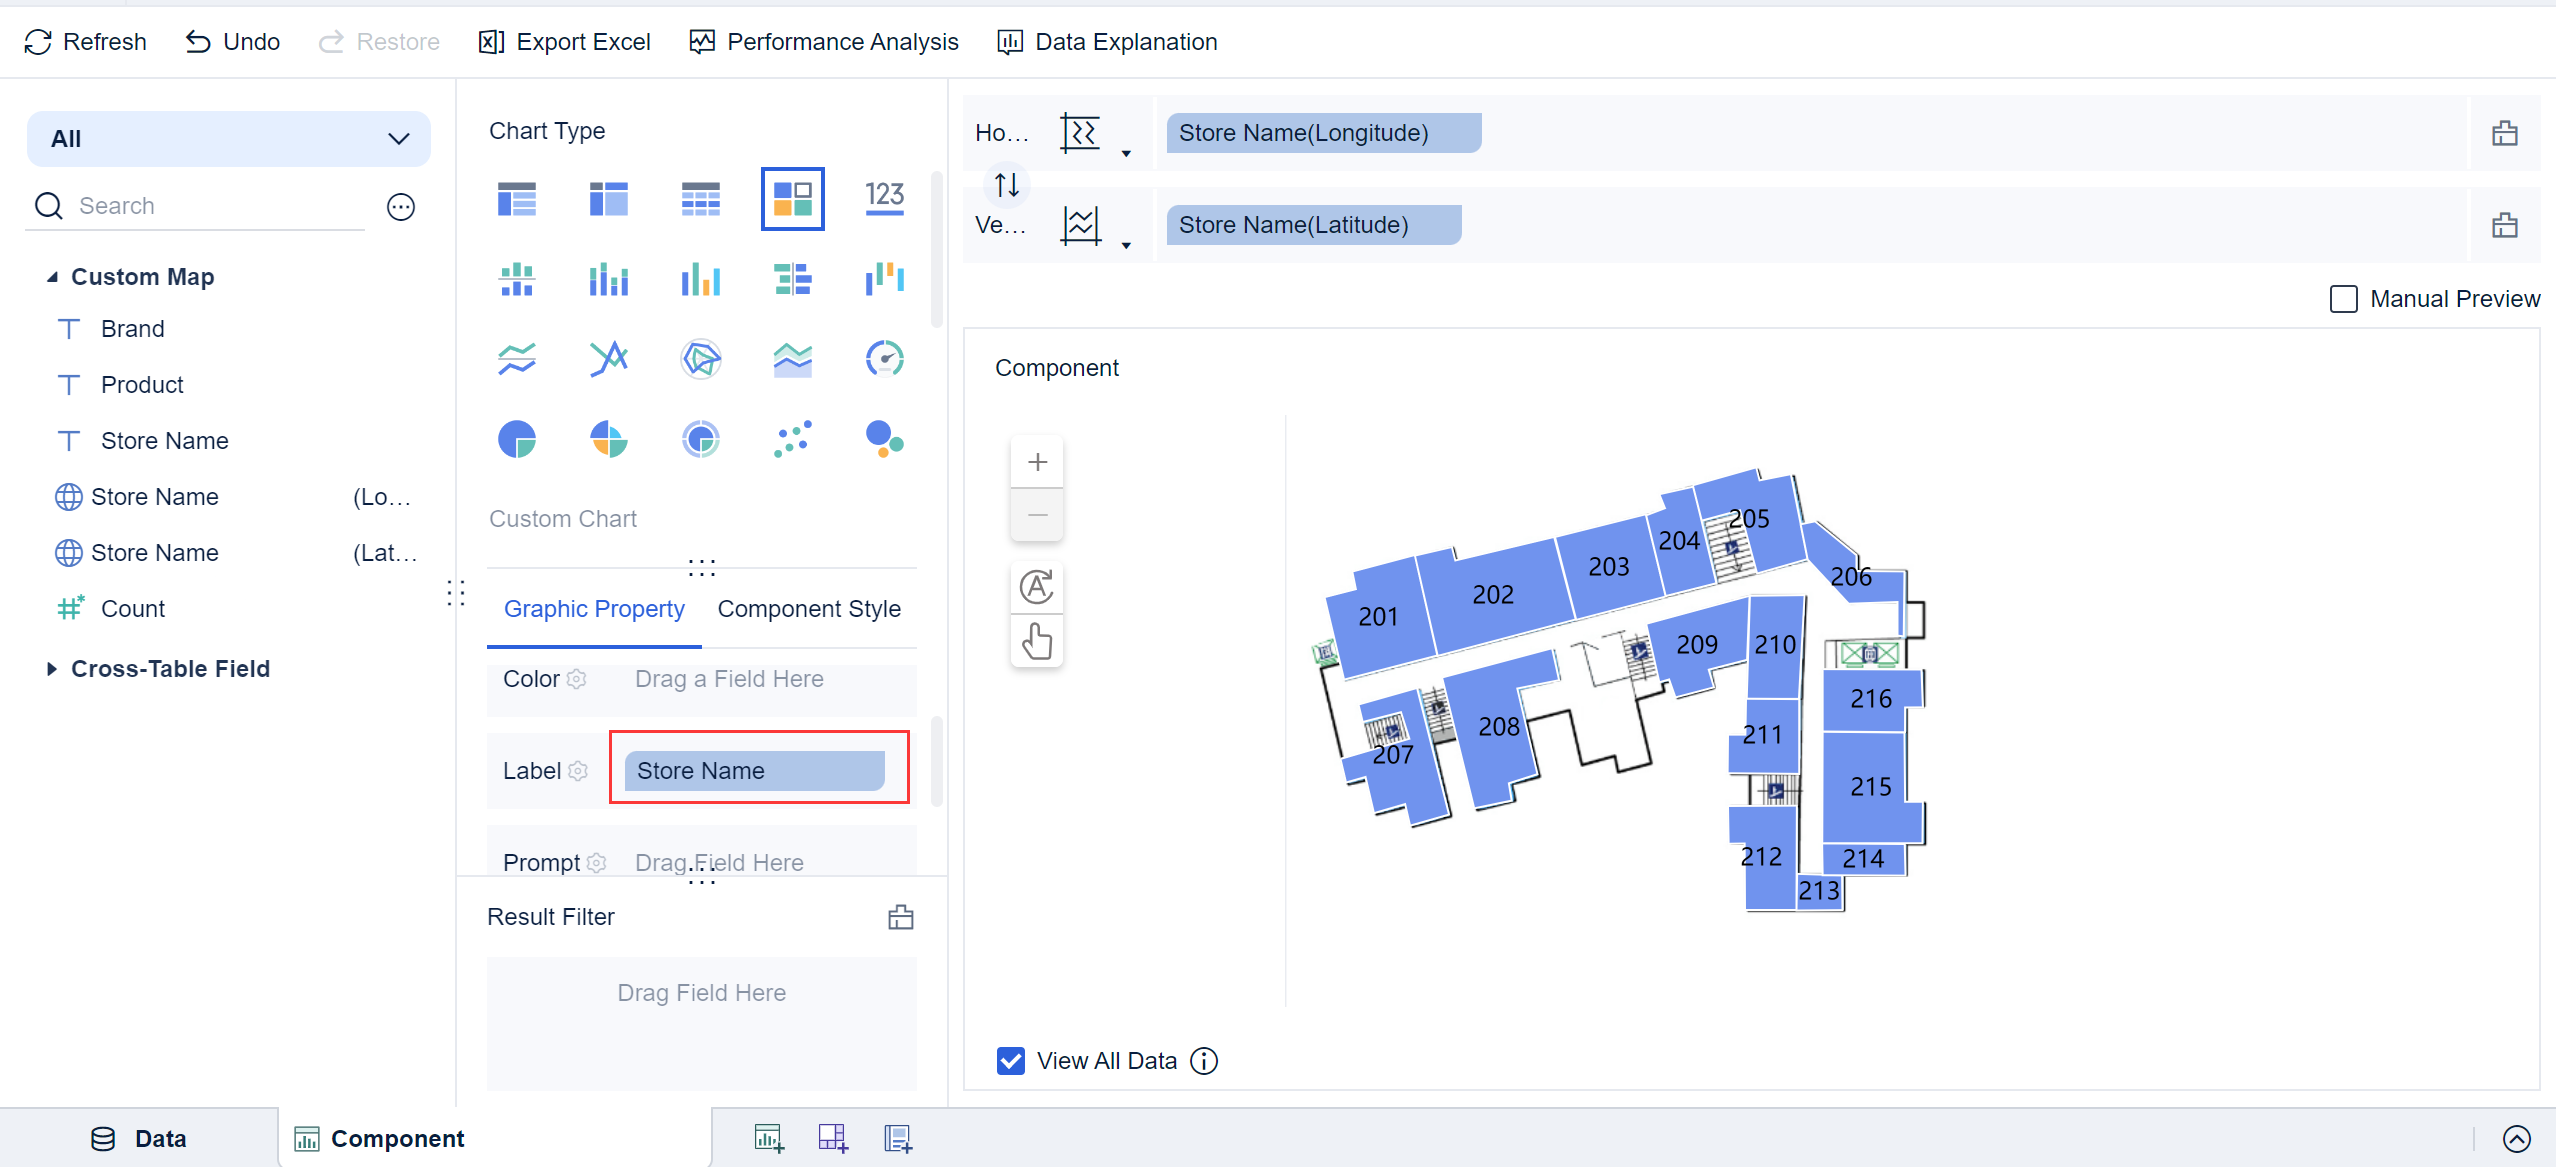Pick the KPI number card icon
Screen dimensions: 2556x1167
pyautogui.click(x=885, y=198)
